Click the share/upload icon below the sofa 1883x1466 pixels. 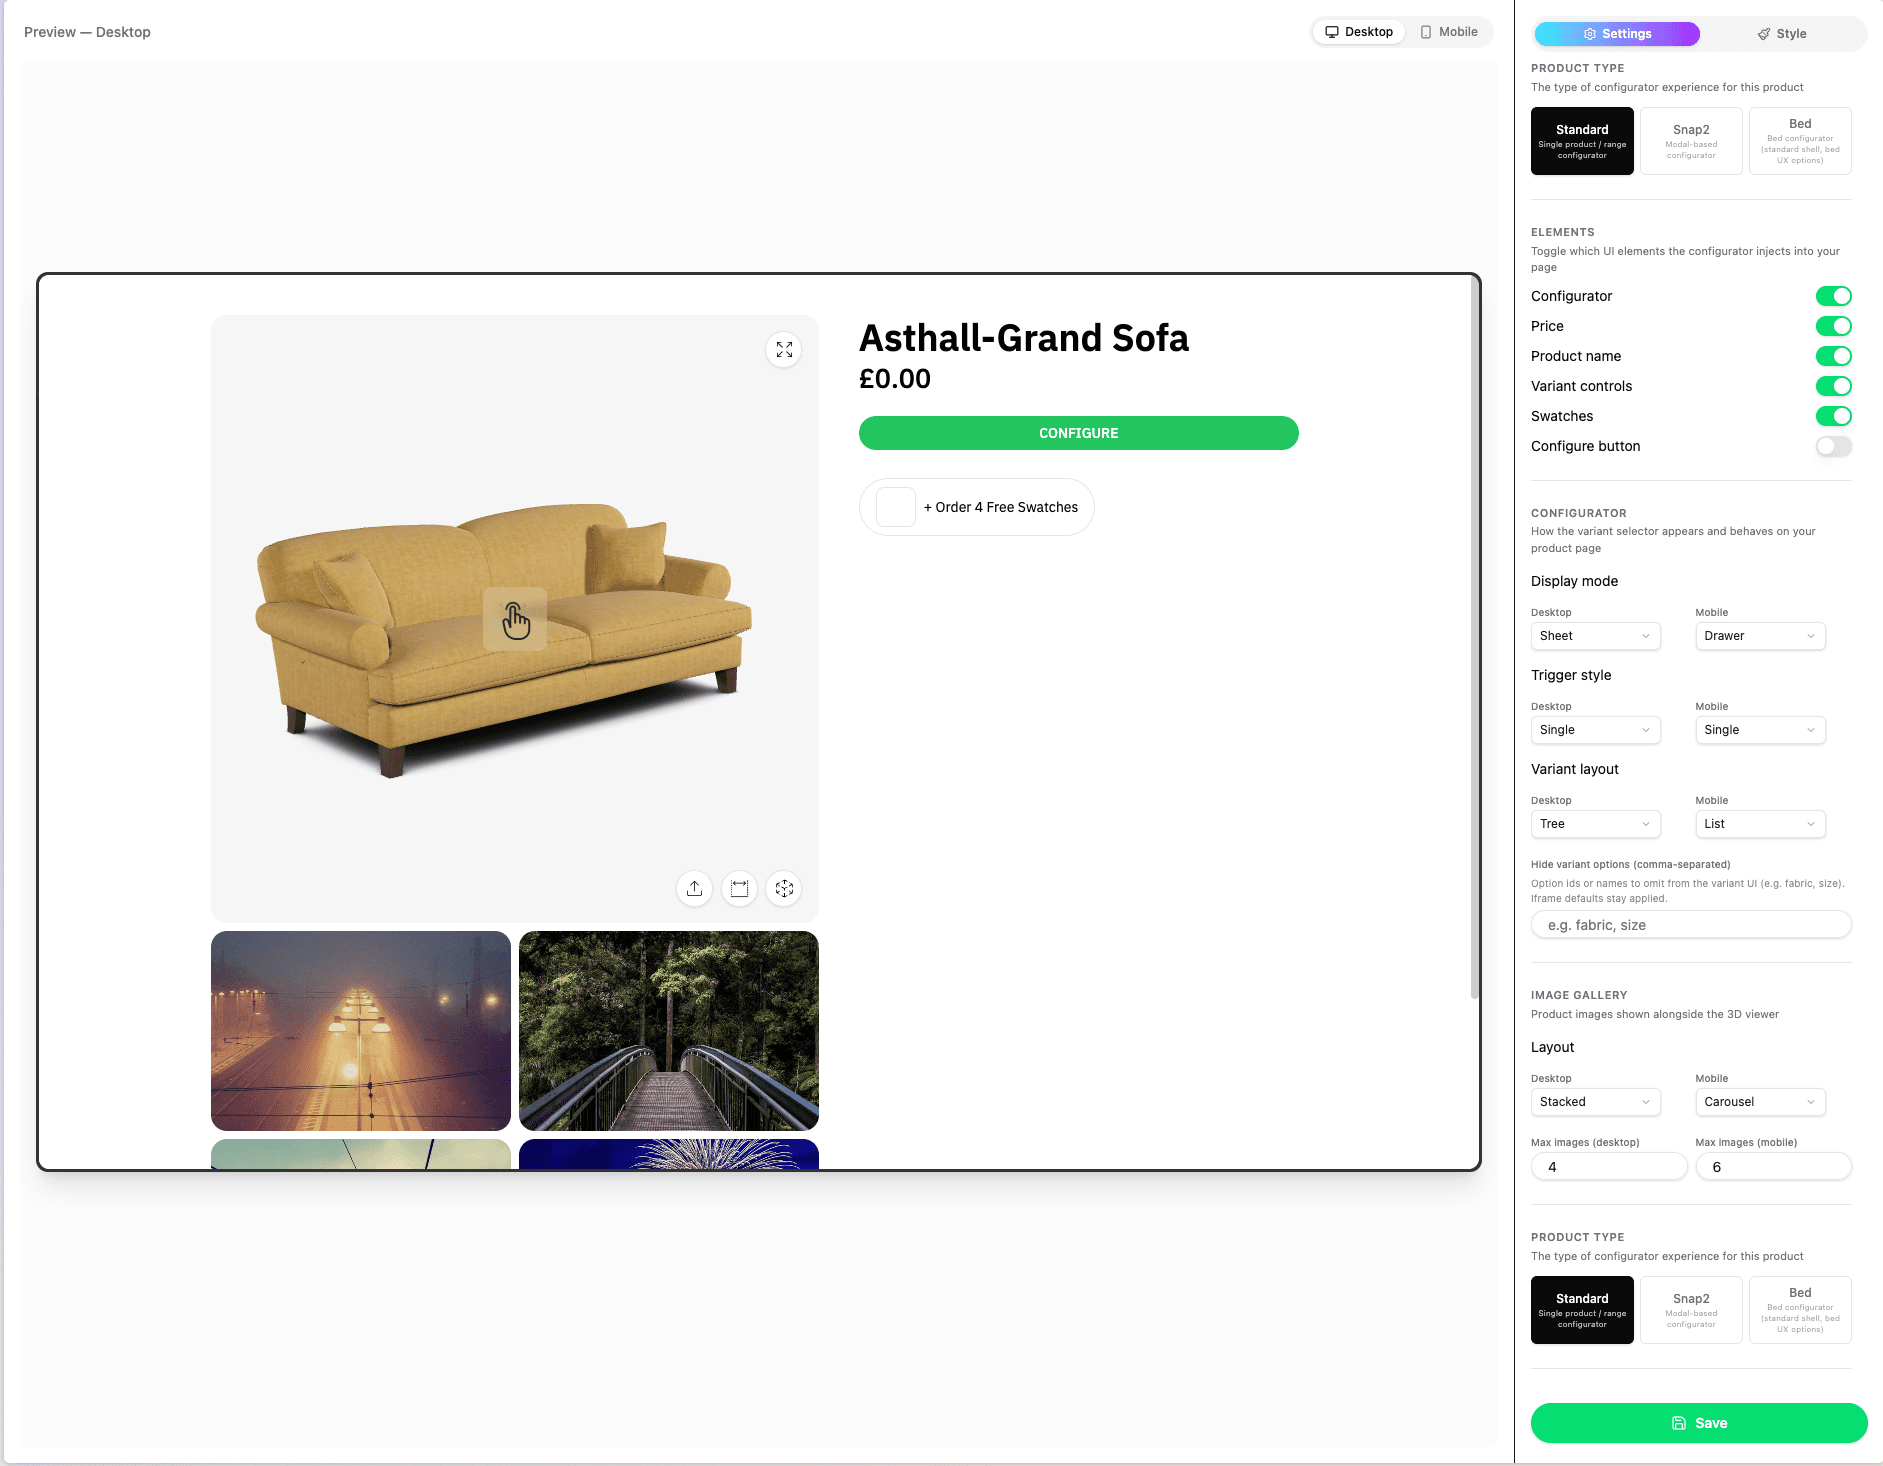[x=694, y=888]
